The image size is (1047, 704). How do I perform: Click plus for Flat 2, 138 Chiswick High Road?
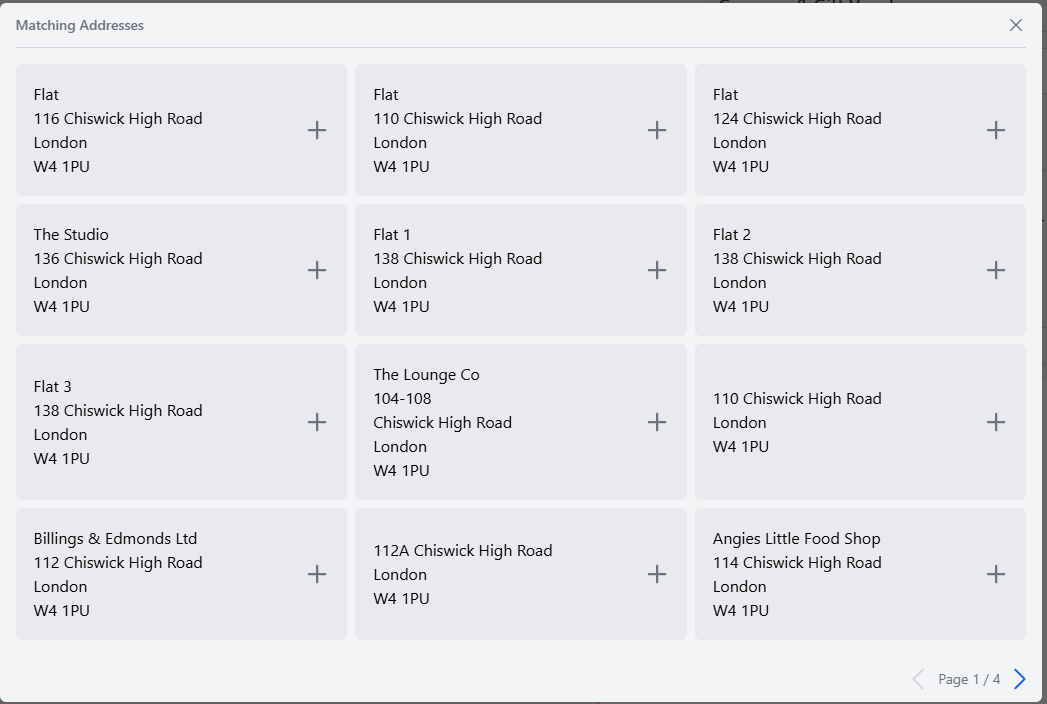tap(996, 270)
